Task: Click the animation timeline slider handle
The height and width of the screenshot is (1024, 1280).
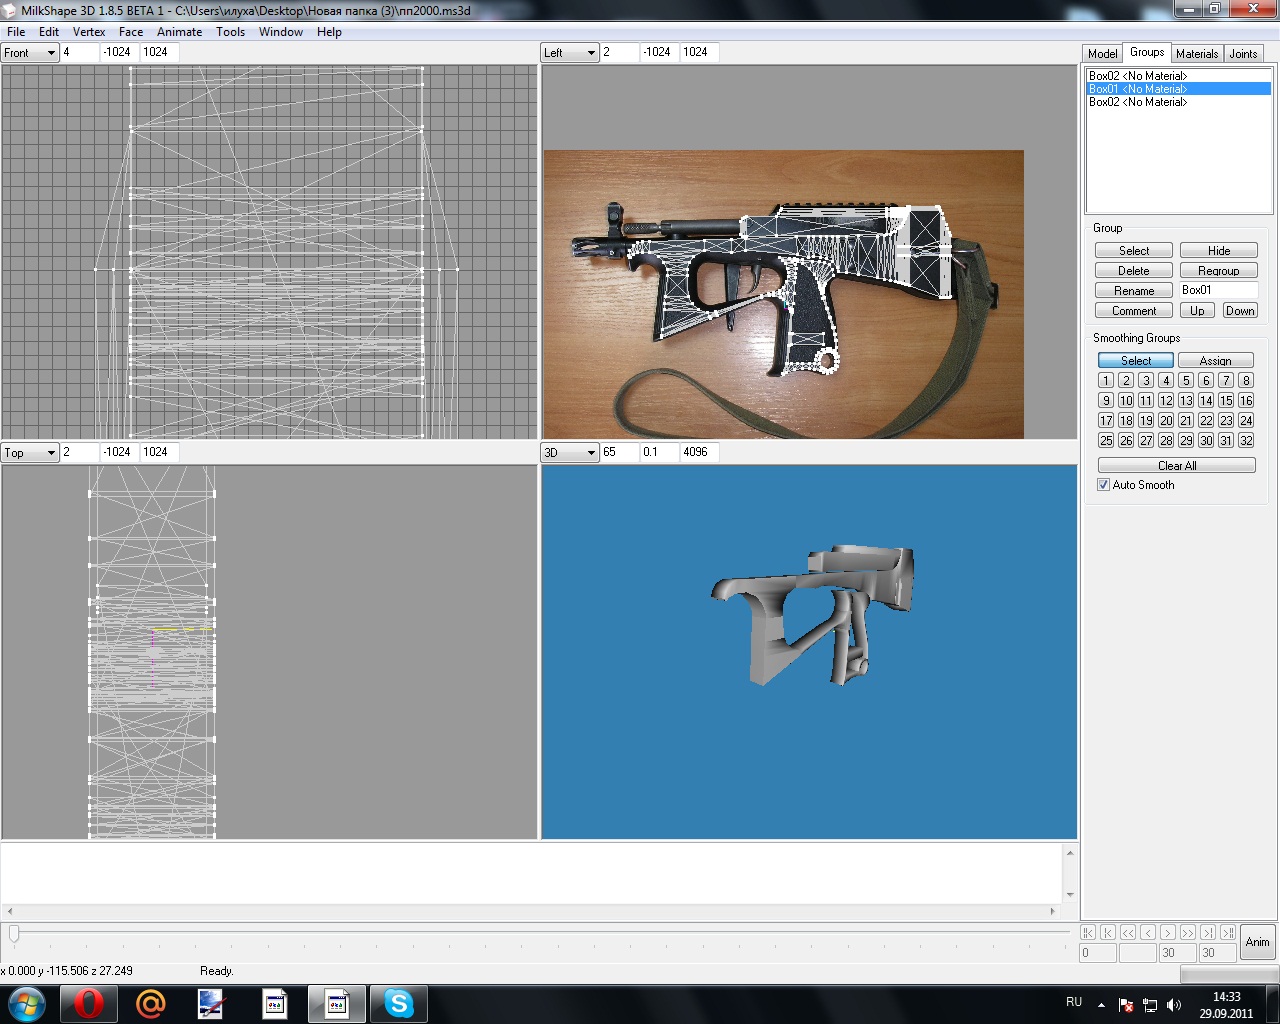Action: (14, 933)
